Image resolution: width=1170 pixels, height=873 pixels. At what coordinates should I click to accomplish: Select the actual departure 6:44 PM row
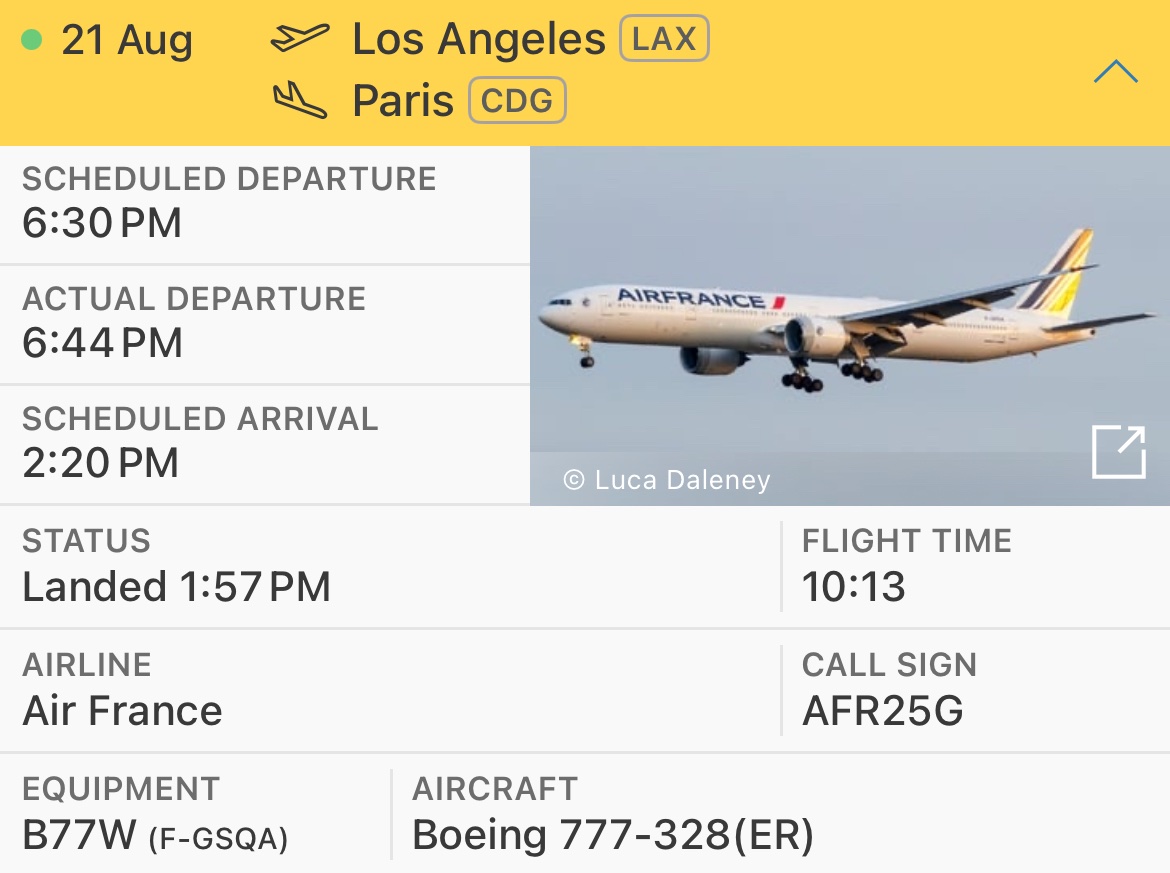[265, 325]
